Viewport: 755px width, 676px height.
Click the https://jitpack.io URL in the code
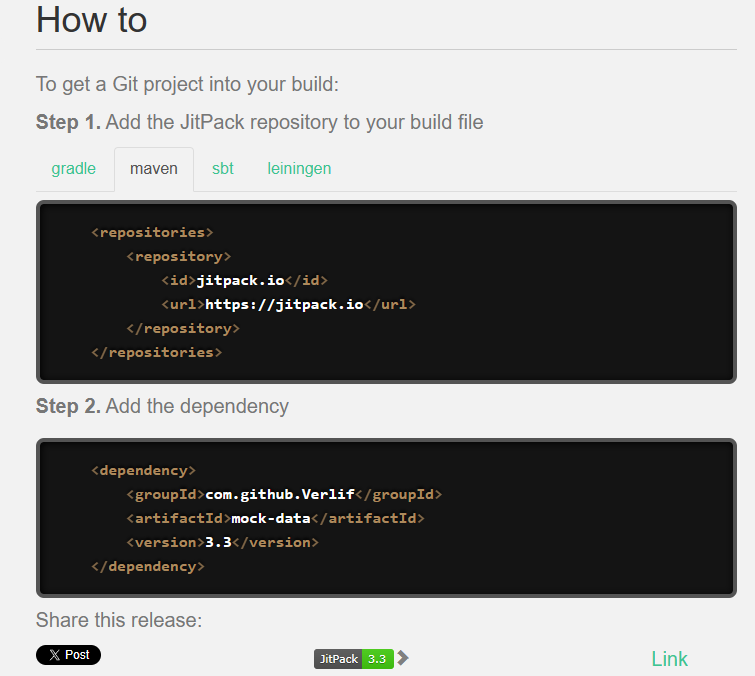284,304
